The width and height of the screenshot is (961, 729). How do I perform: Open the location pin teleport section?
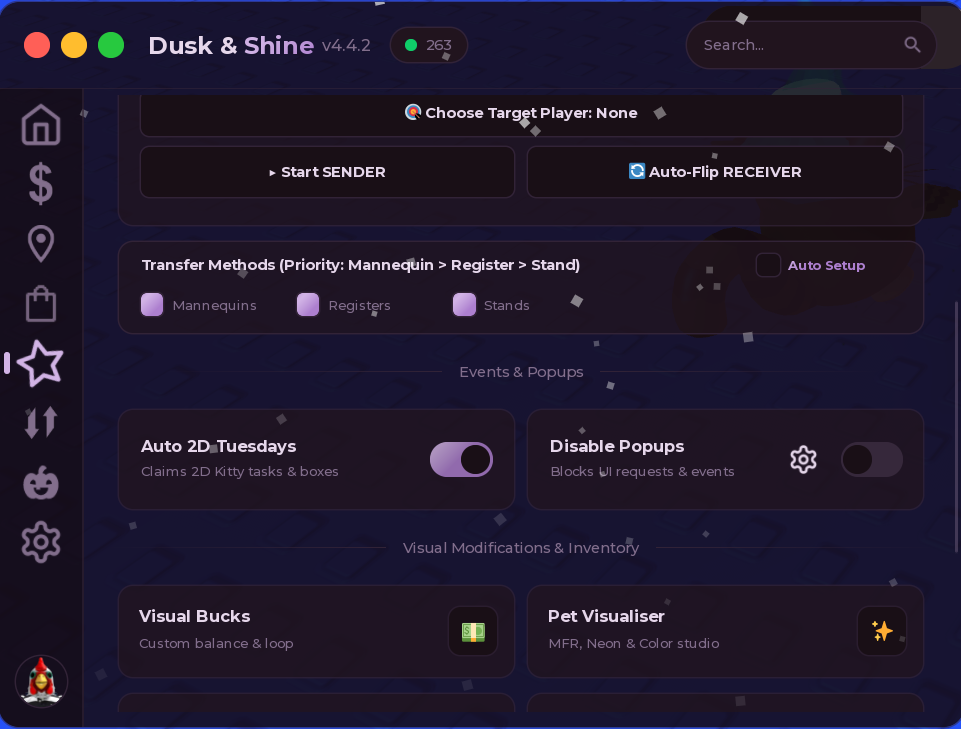tap(41, 243)
